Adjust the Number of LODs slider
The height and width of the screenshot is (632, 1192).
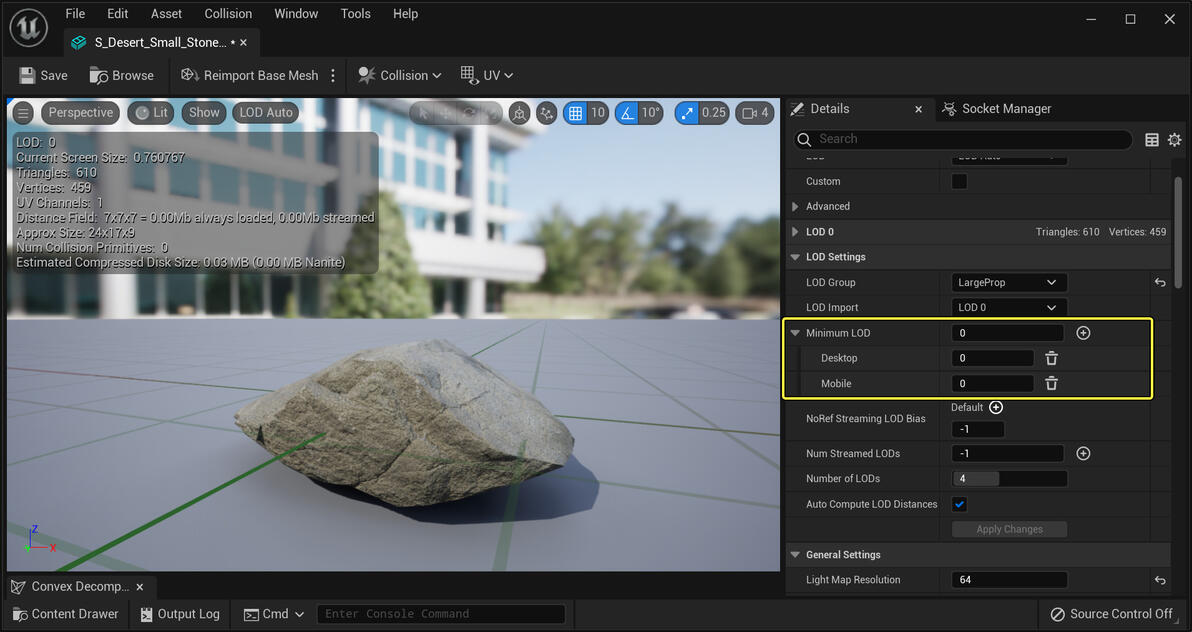coord(1008,479)
